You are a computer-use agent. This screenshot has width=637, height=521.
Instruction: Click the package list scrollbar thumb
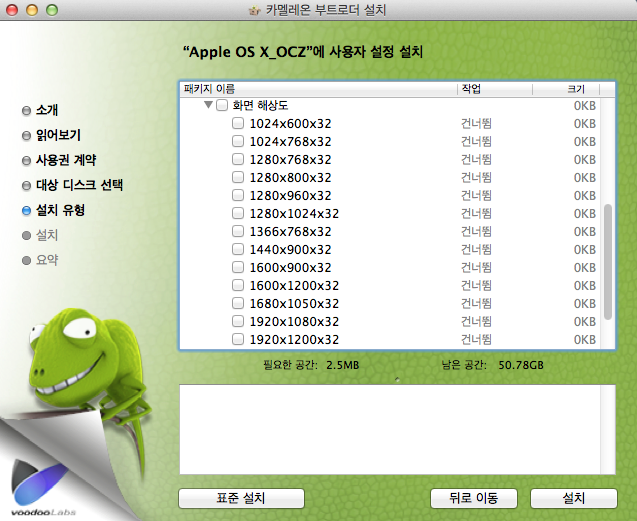tap(608, 262)
